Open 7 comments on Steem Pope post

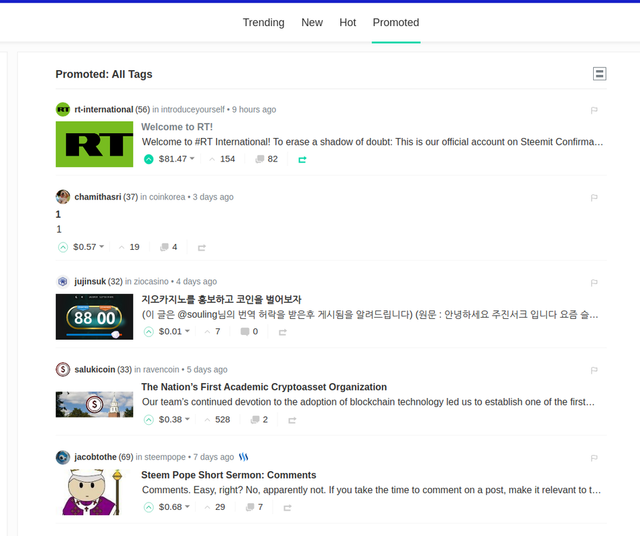254,507
